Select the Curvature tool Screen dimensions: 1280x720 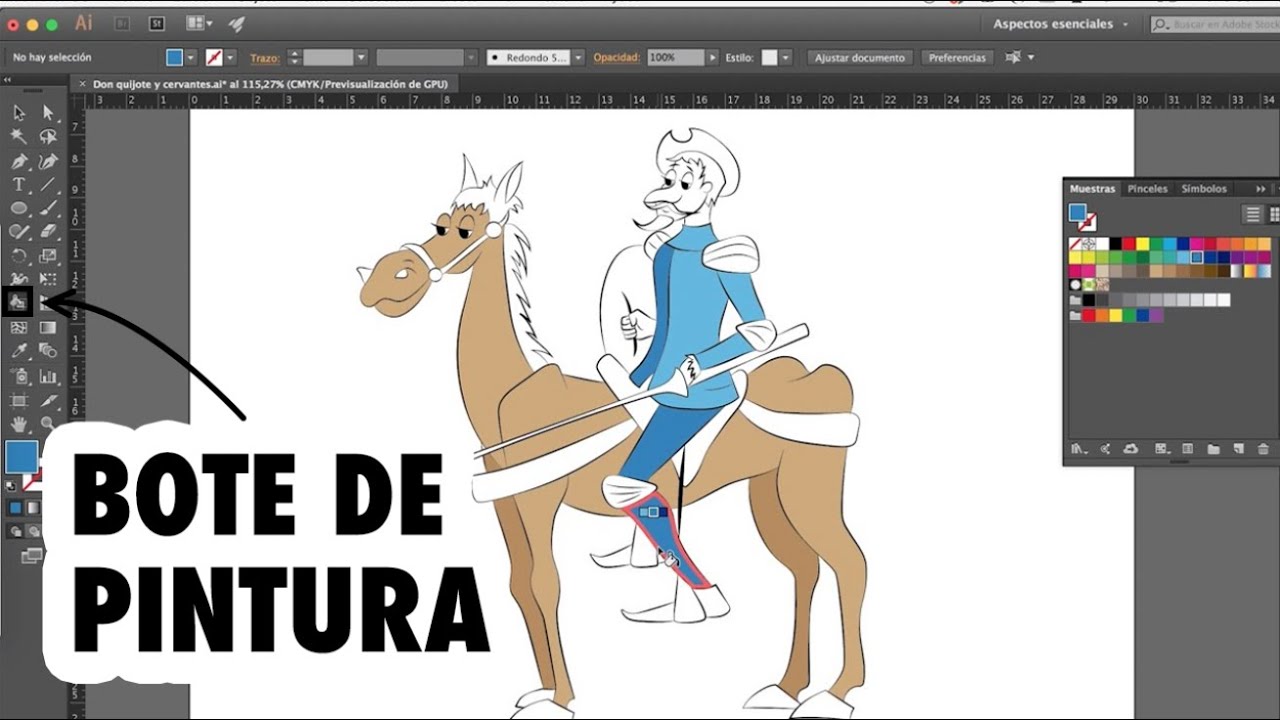click(x=48, y=160)
